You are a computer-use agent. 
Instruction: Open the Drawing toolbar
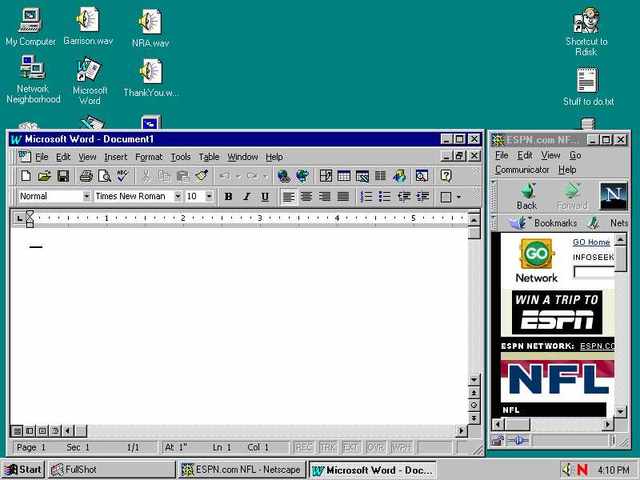400,176
